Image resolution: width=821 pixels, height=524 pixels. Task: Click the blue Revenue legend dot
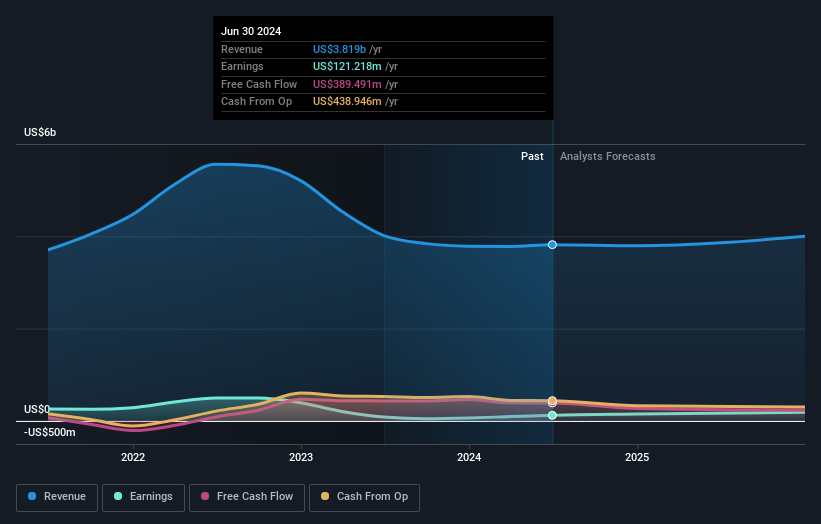[32, 496]
